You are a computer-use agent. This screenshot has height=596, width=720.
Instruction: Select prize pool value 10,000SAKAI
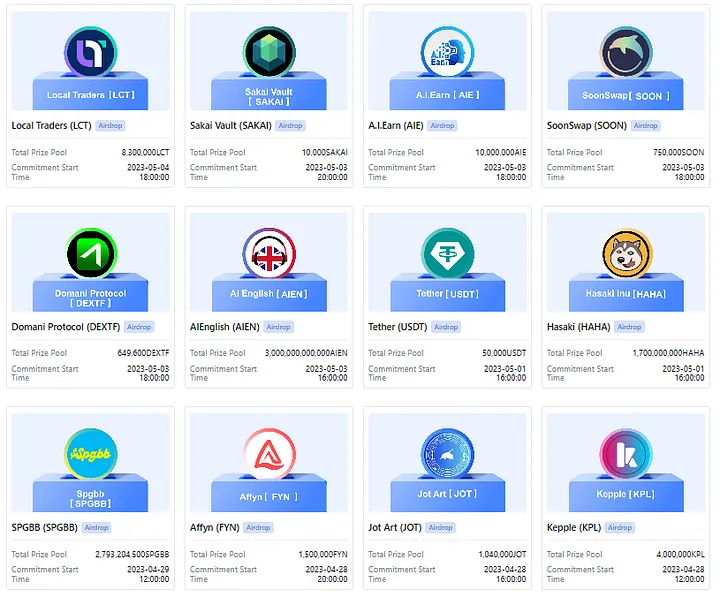coord(325,152)
